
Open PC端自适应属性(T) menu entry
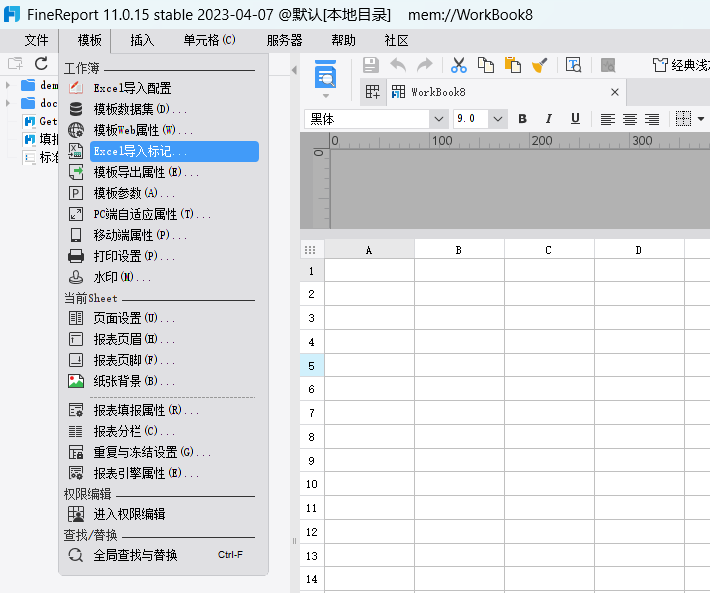point(163,214)
